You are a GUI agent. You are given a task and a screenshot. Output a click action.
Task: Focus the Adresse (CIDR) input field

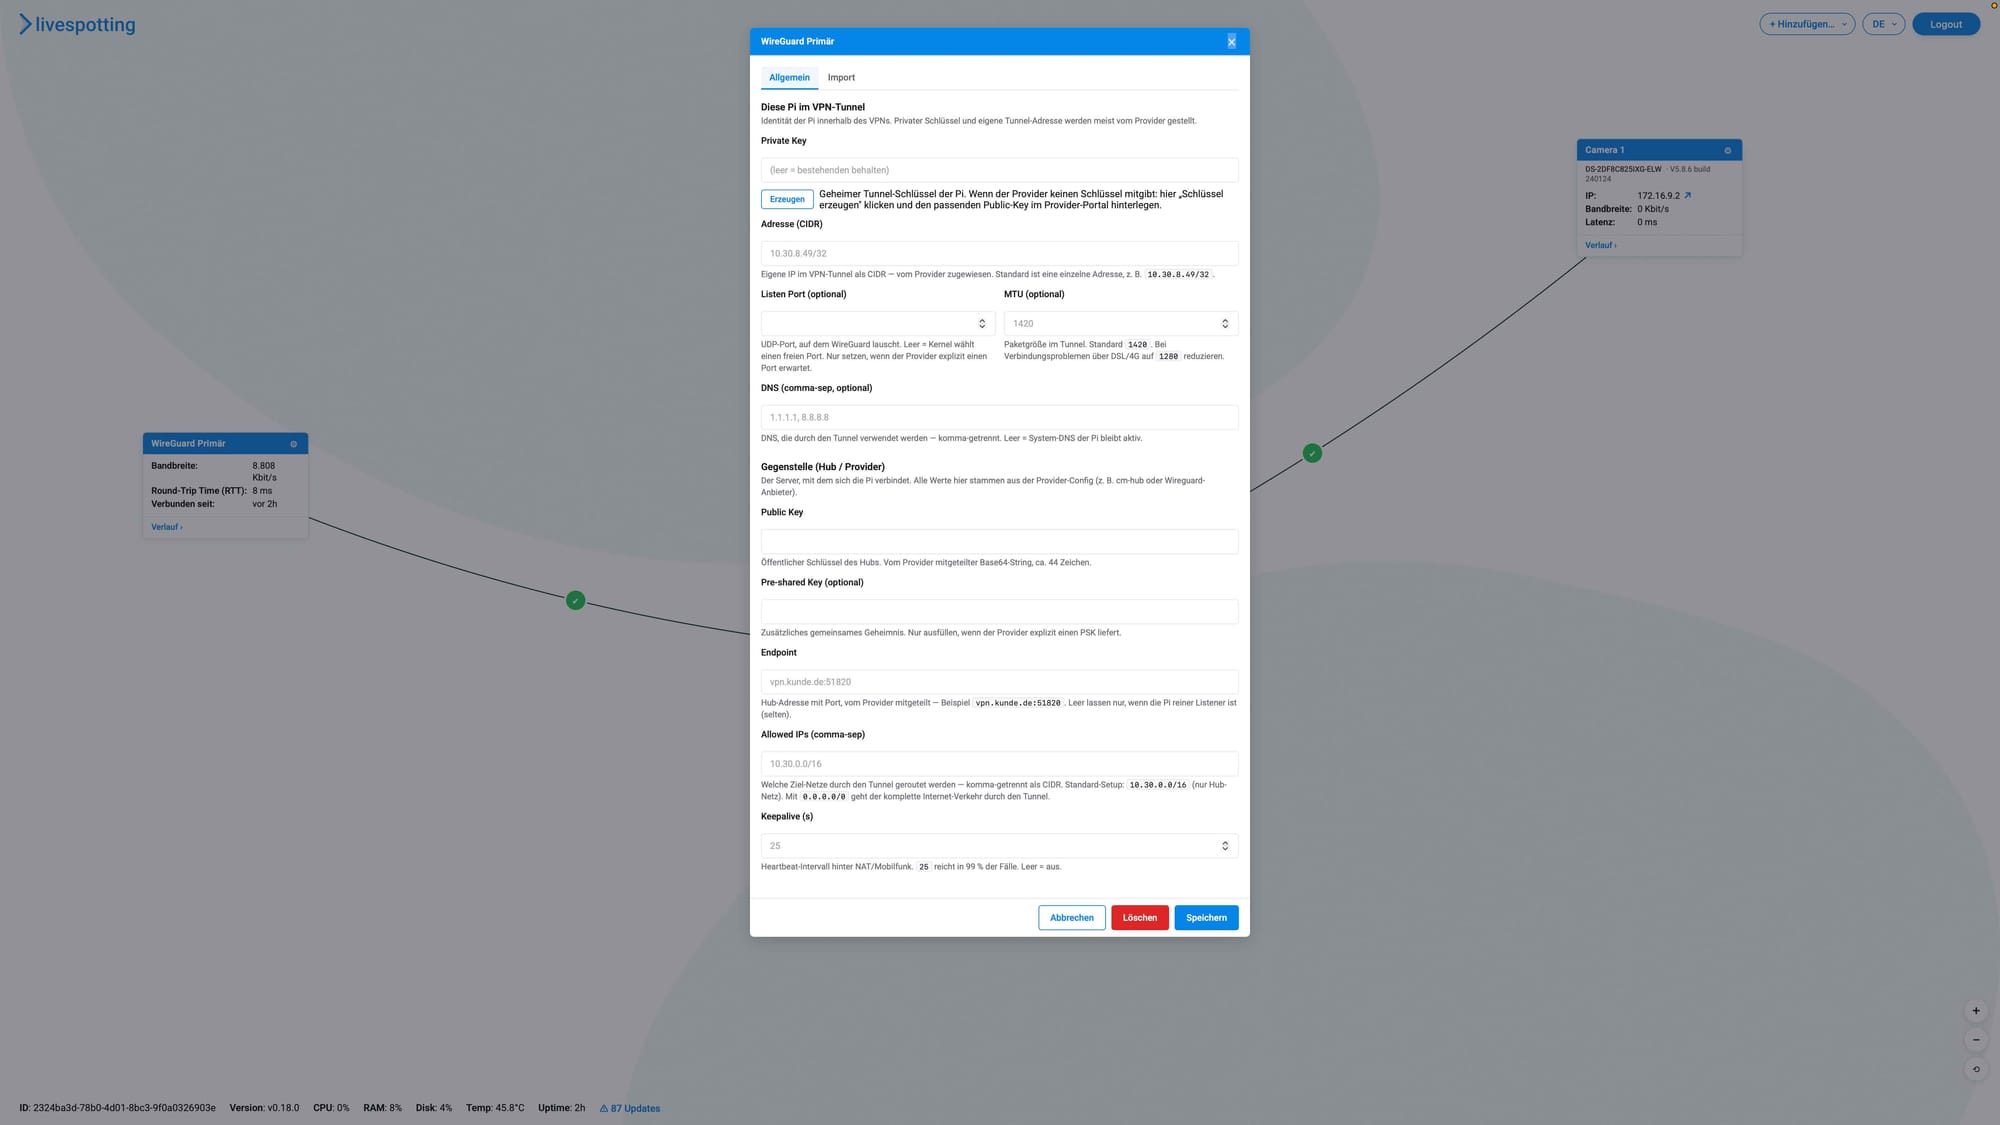pyautogui.click(x=999, y=254)
